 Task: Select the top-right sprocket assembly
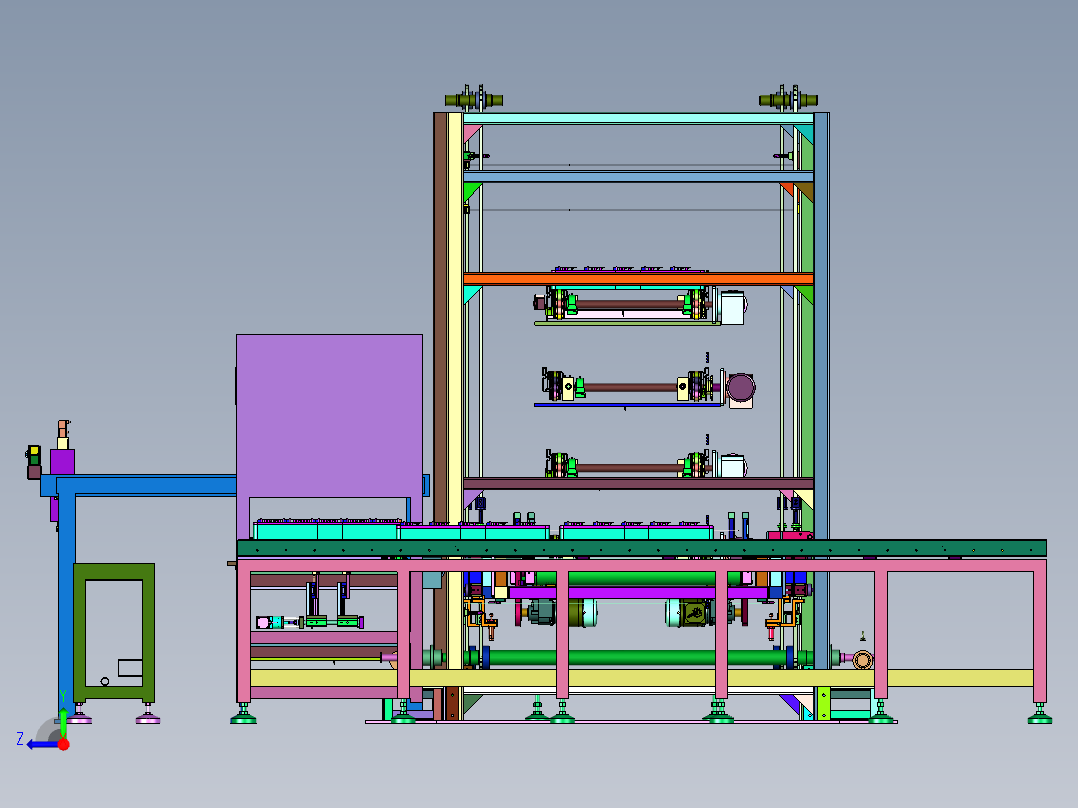[x=788, y=100]
